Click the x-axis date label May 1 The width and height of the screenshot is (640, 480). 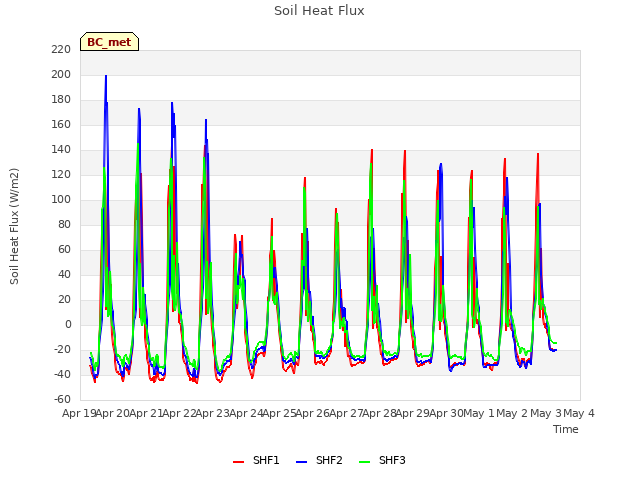click(x=479, y=413)
